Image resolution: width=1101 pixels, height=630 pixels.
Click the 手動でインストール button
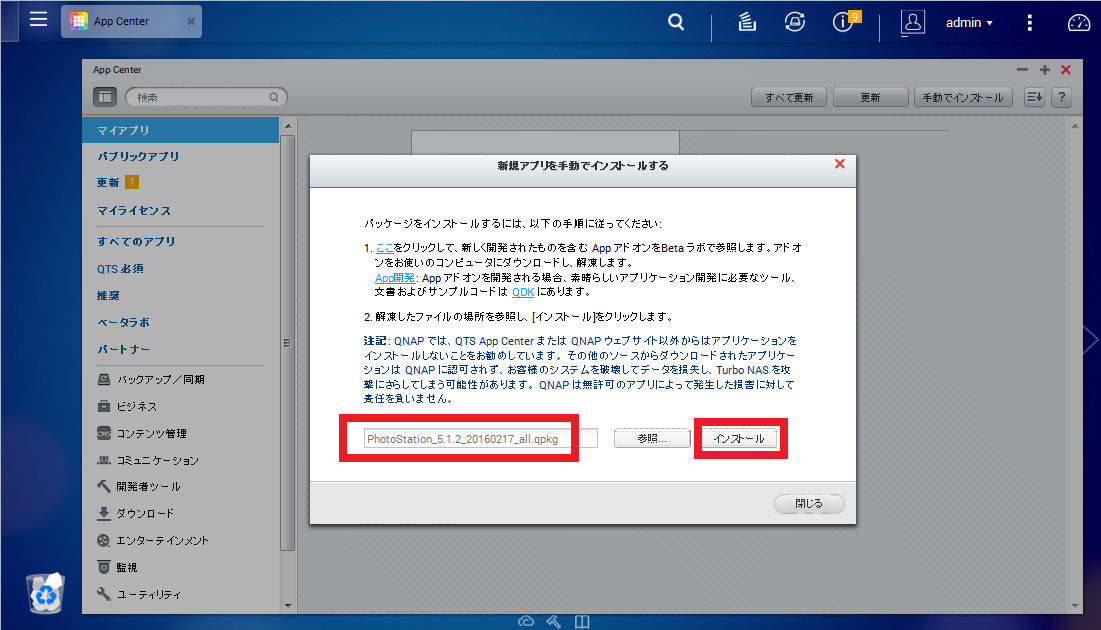(963, 98)
